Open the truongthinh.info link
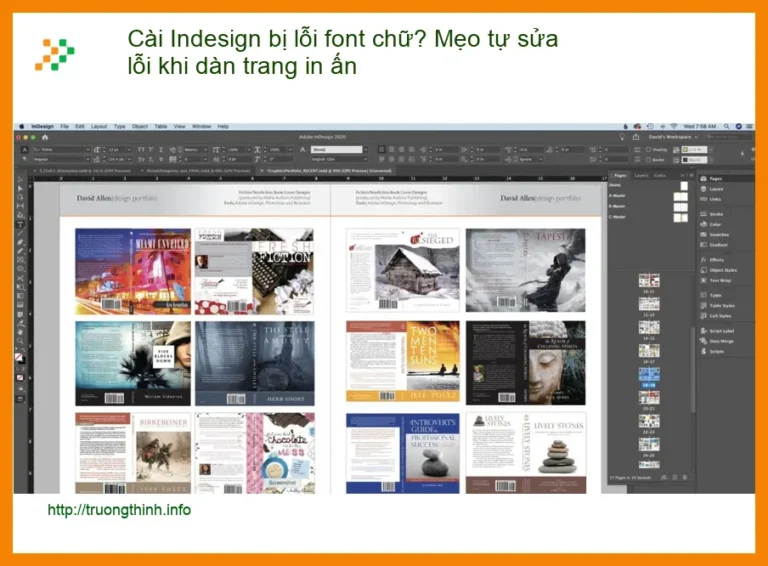This screenshot has width=768, height=566. pyautogui.click(x=119, y=510)
